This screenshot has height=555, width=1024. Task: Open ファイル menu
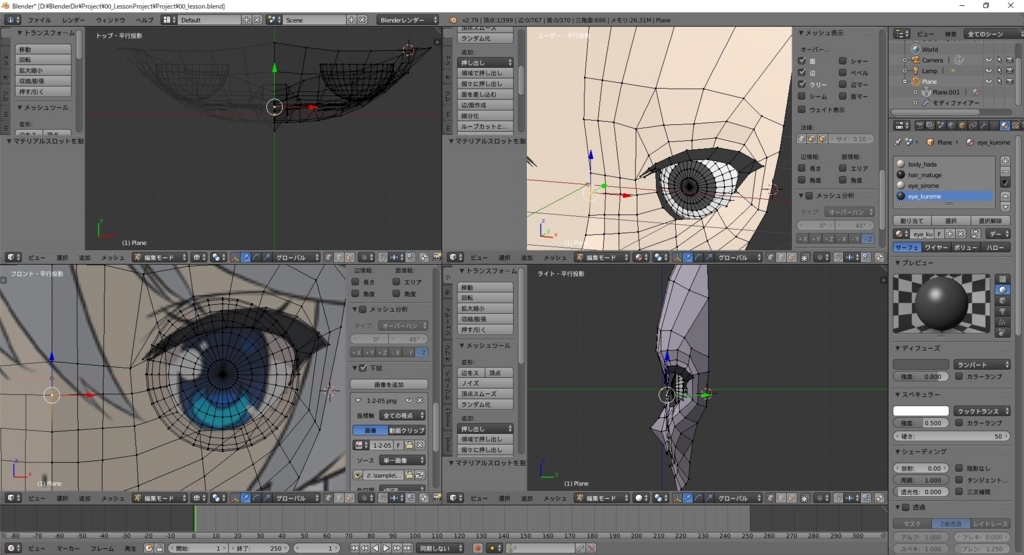coord(39,20)
